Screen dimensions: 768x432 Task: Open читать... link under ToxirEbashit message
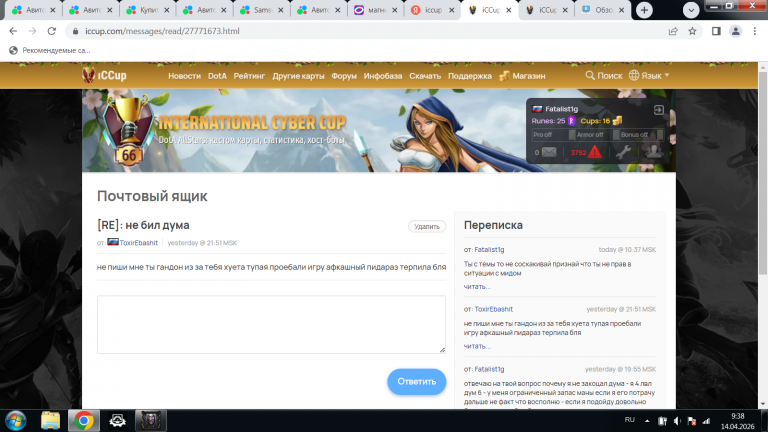pos(477,346)
